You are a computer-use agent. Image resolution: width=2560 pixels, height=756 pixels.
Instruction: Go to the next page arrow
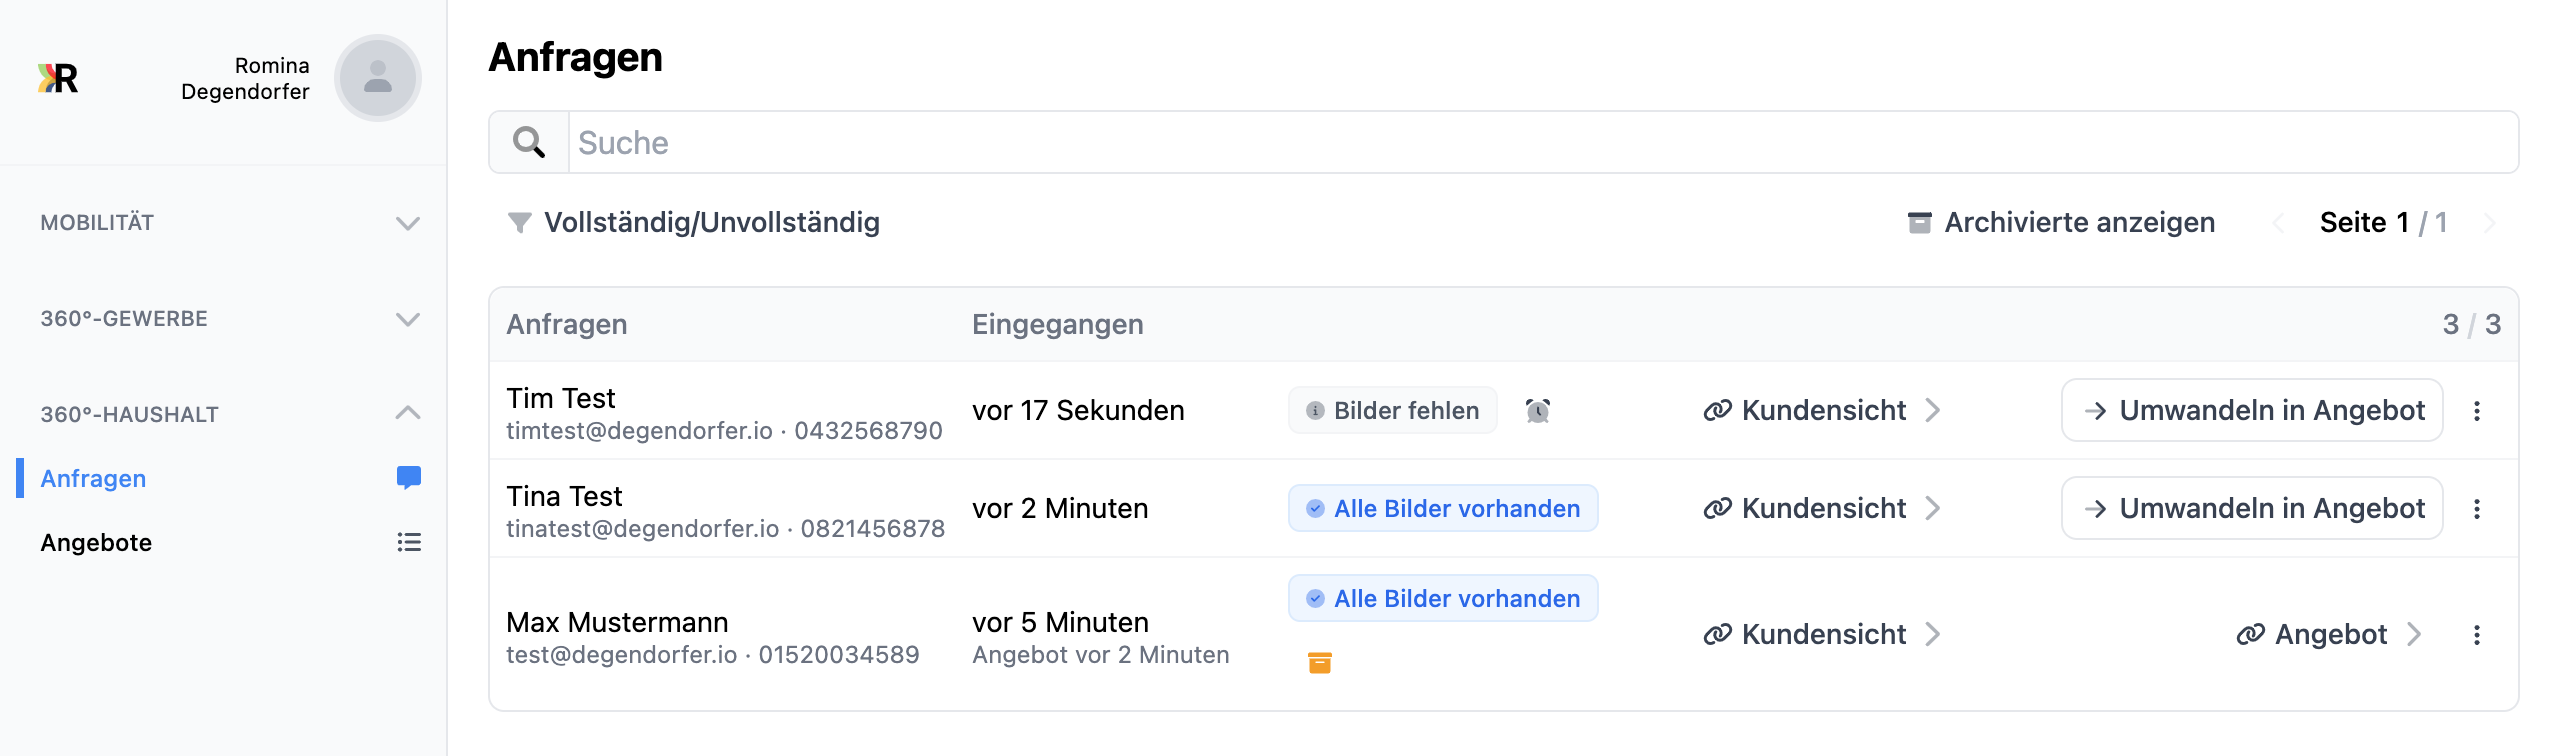coord(2490,223)
